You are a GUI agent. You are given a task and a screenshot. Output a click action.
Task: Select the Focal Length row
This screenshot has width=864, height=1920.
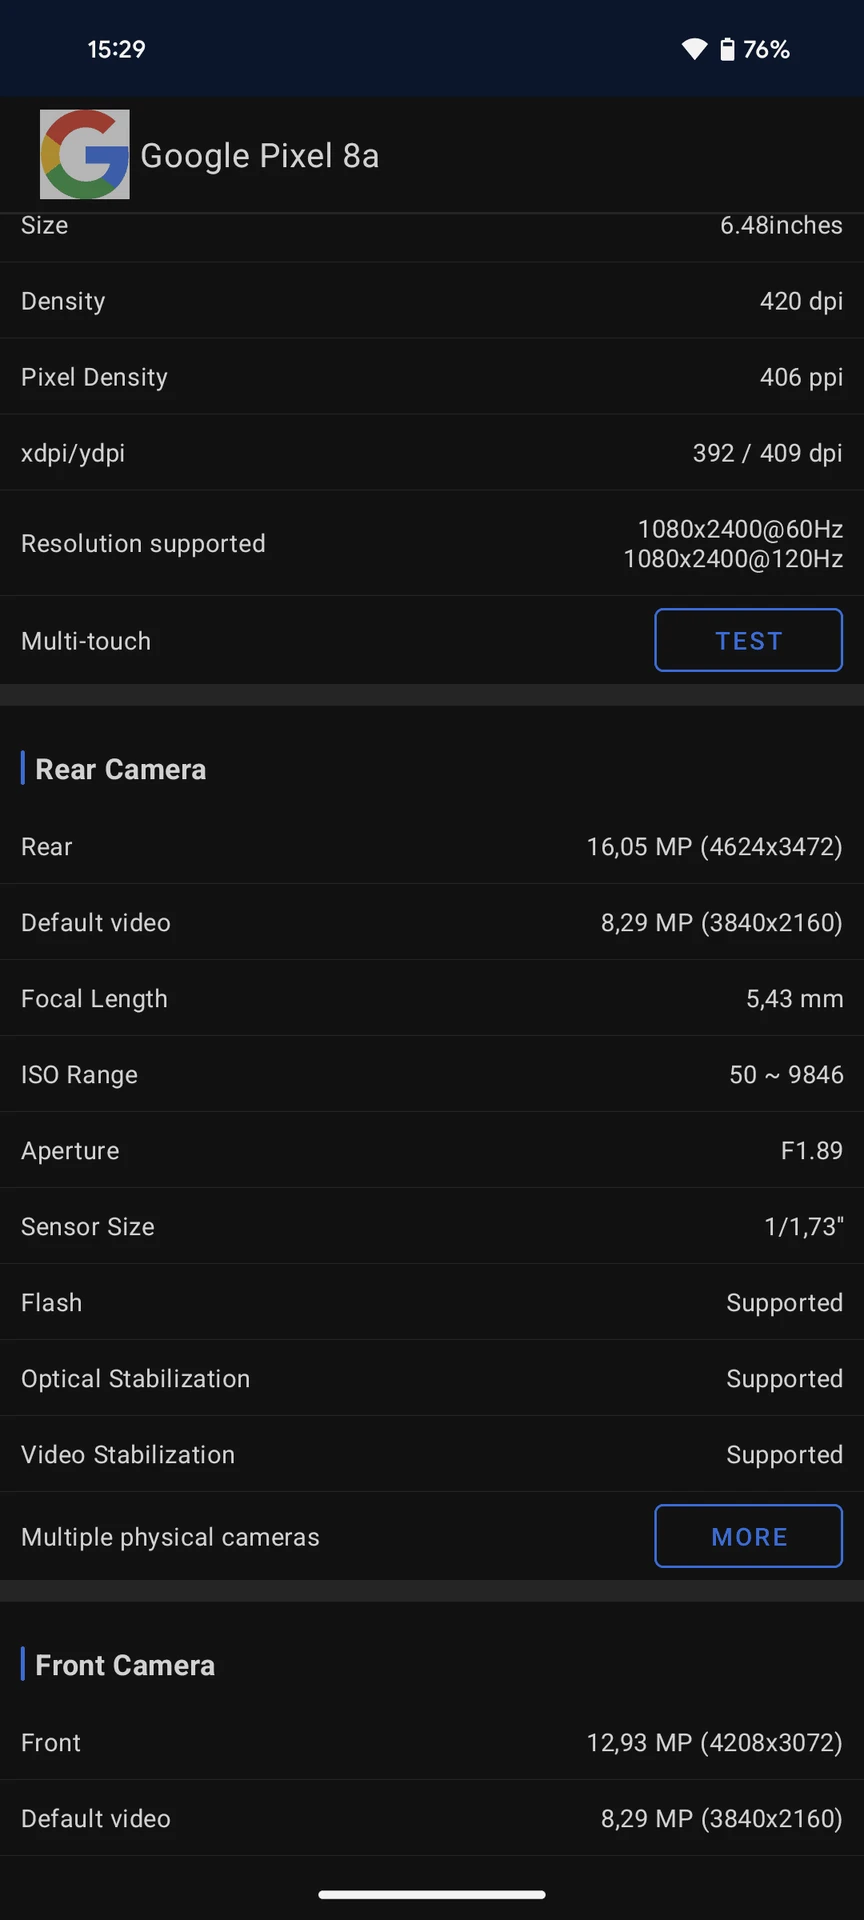[432, 998]
